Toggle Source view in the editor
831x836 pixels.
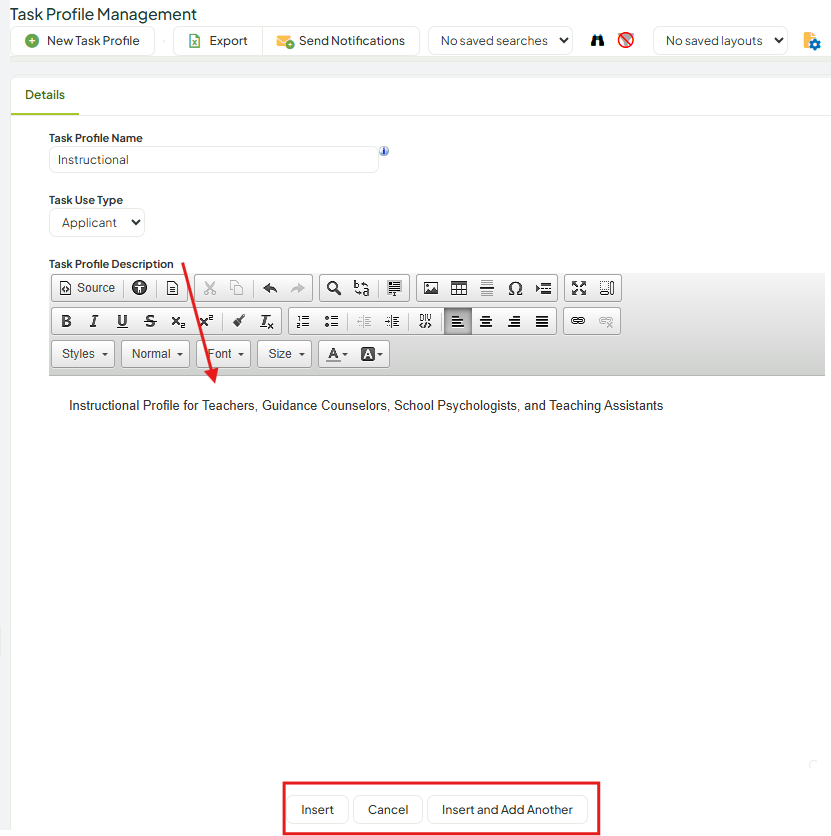click(87, 288)
